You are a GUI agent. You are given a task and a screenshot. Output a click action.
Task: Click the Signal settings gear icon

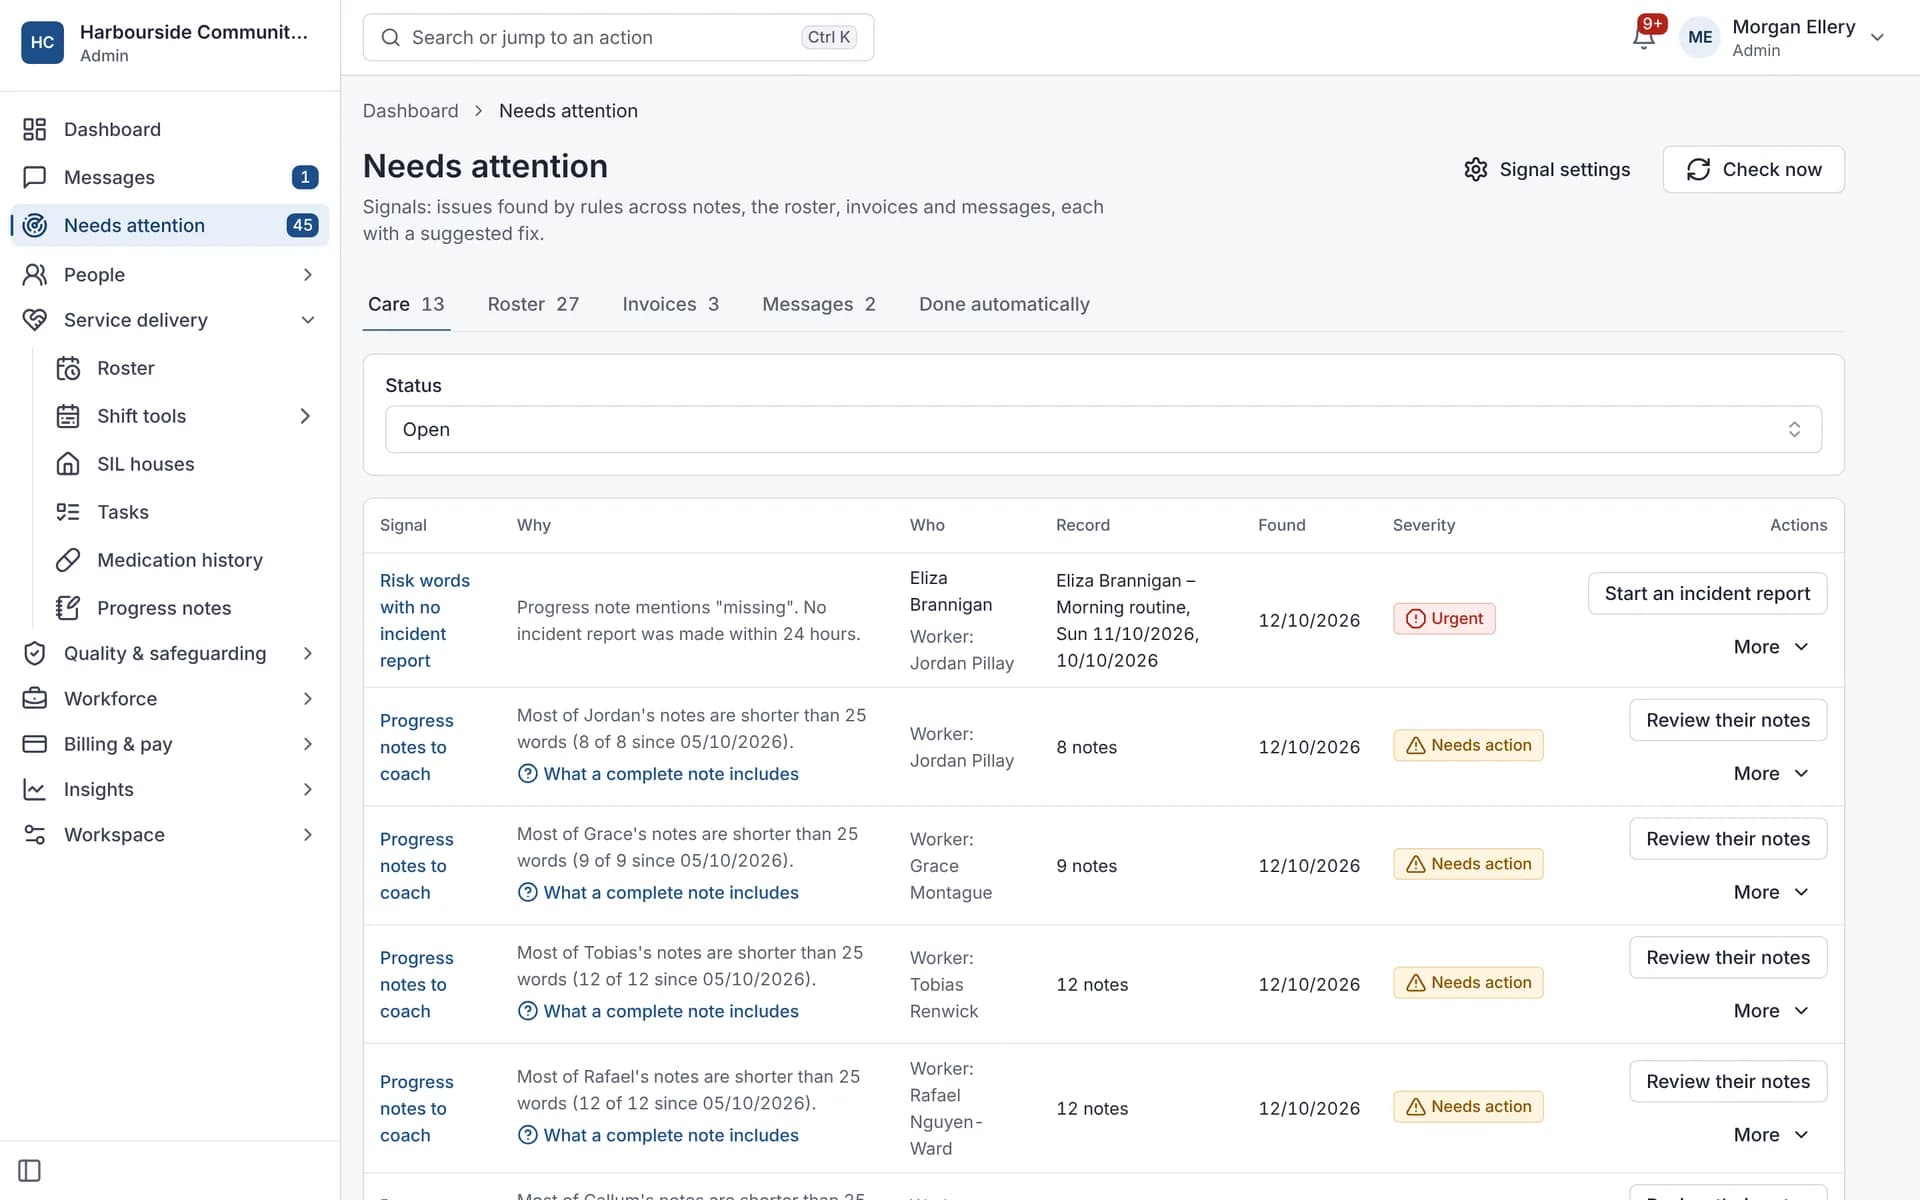1476,169
